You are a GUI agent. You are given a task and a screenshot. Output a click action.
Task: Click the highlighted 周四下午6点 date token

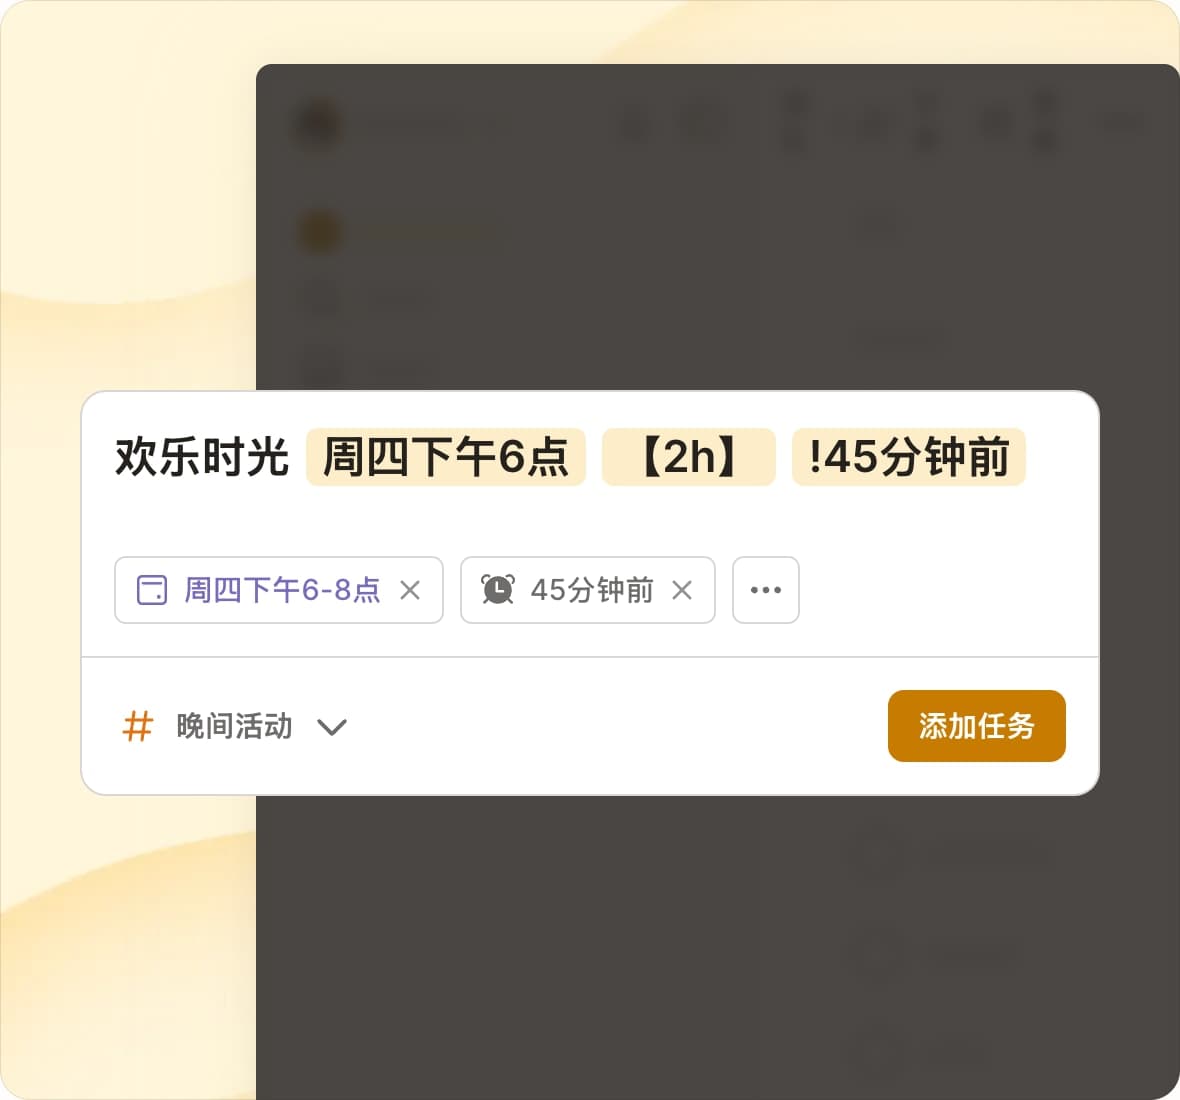pyautogui.click(x=446, y=457)
